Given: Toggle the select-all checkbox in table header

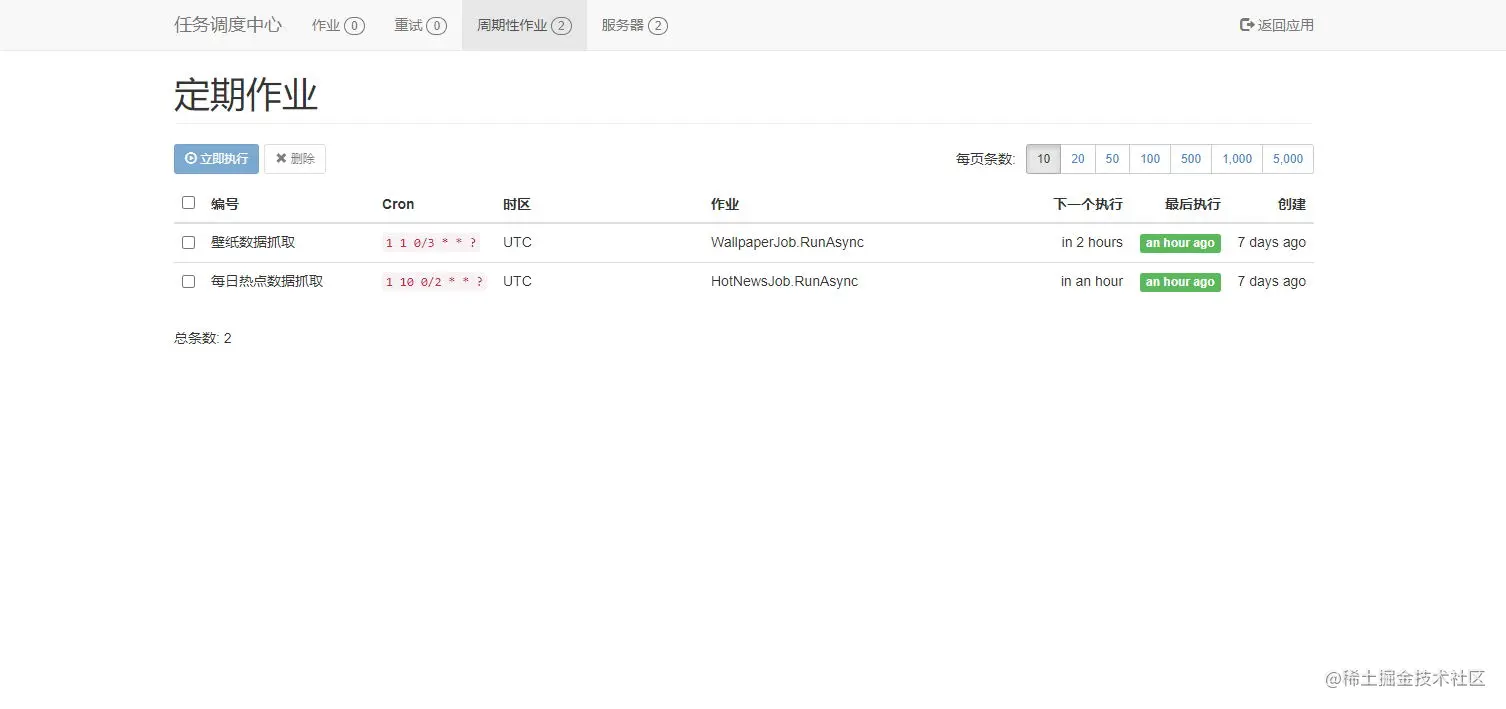Looking at the screenshot, I should pyautogui.click(x=188, y=203).
